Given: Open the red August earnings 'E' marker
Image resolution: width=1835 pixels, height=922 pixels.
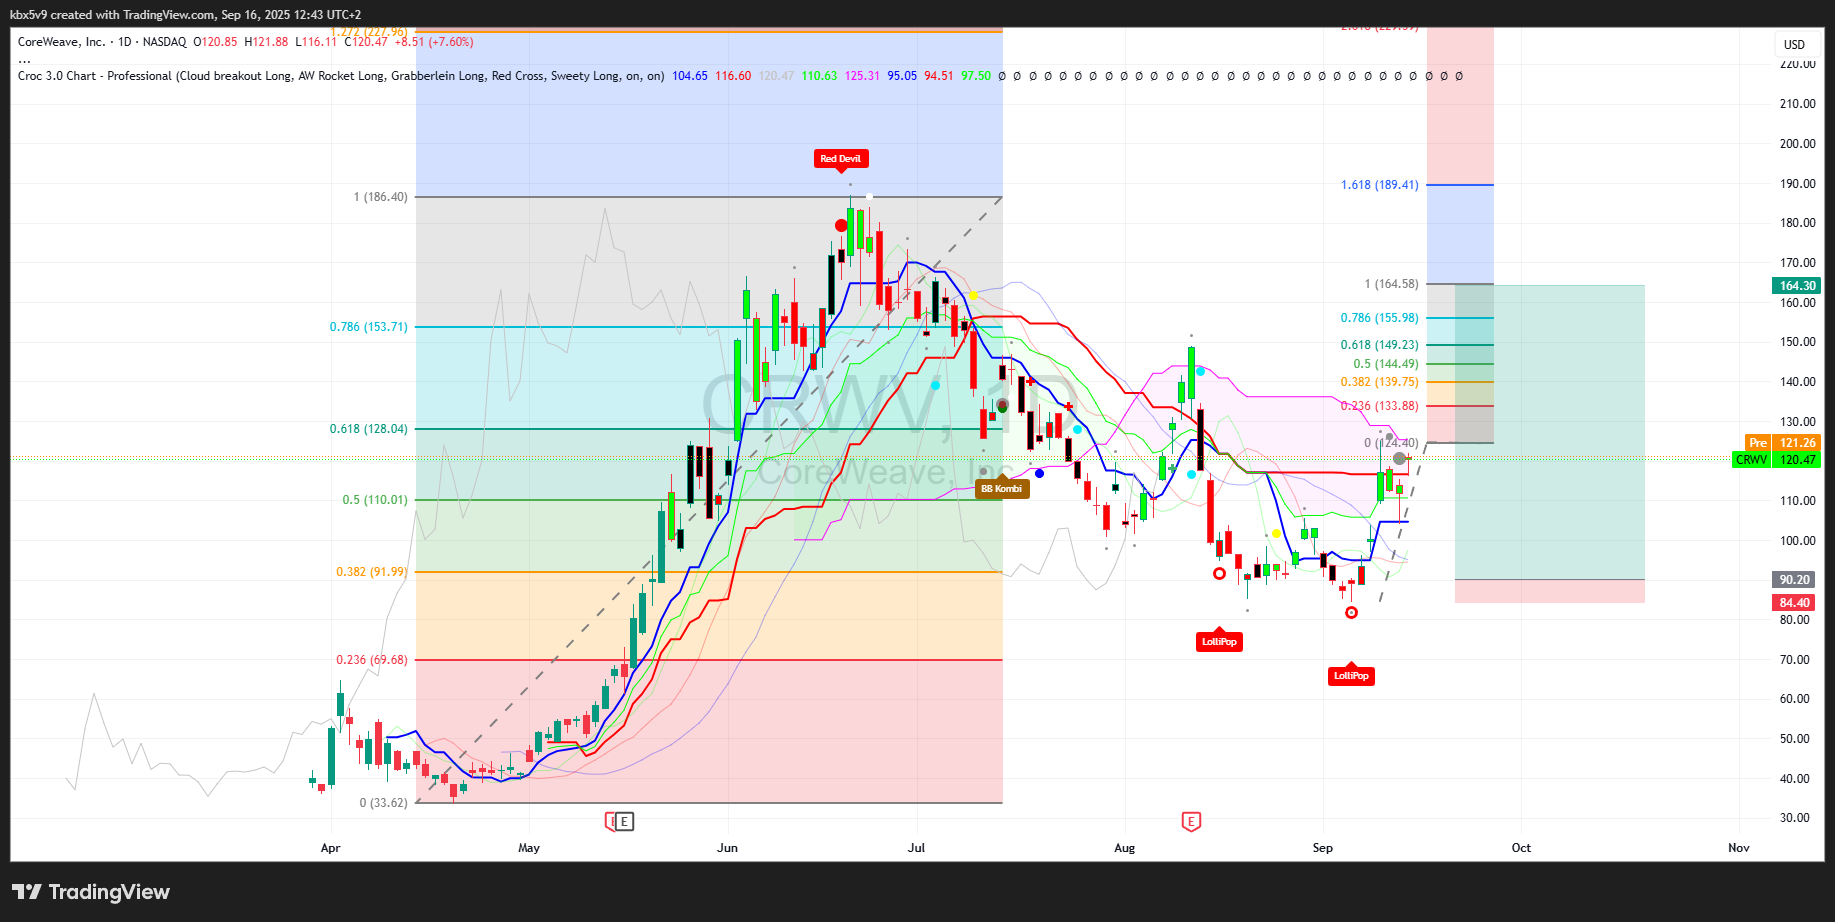Looking at the screenshot, I should (1191, 821).
